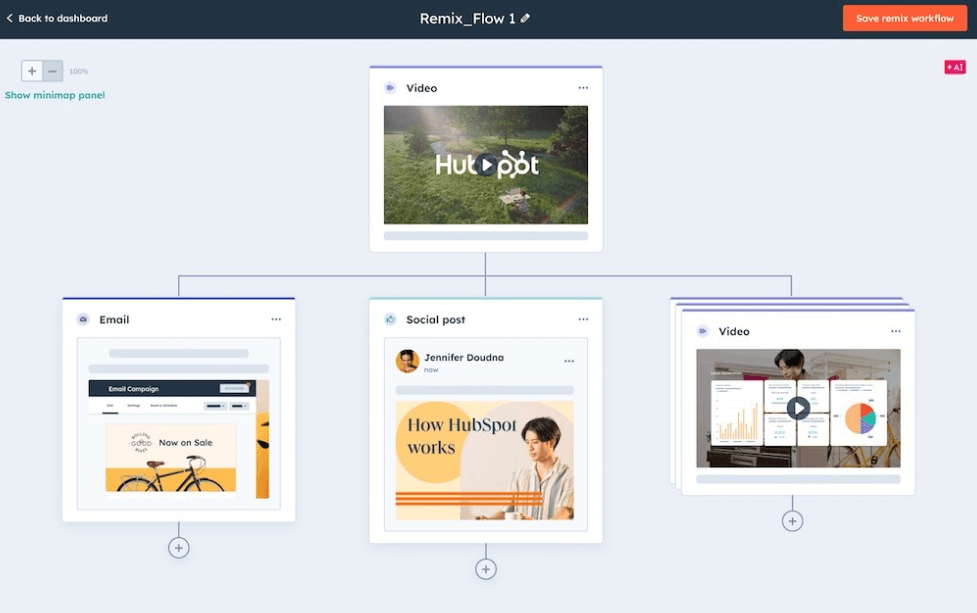Screen dimensions: 977x613
Task: Open the three-dot menu on the Video card
Action: click(x=584, y=88)
